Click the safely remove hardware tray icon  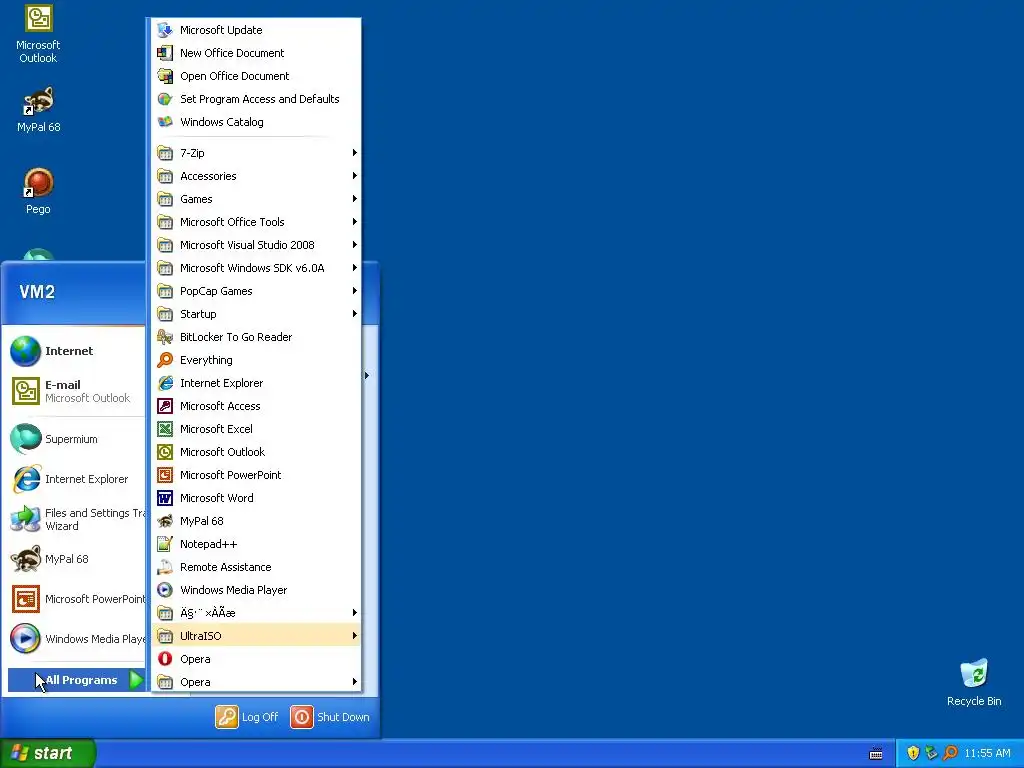(931, 753)
